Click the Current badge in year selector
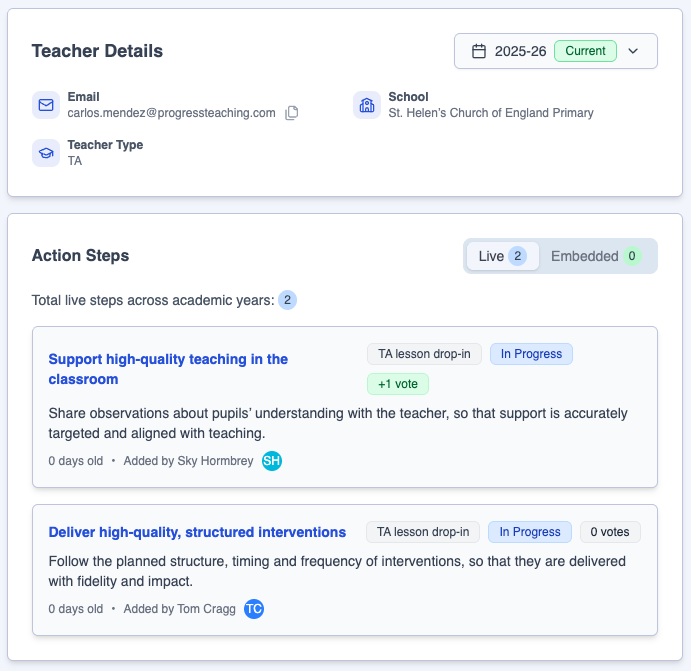 coord(585,51)
